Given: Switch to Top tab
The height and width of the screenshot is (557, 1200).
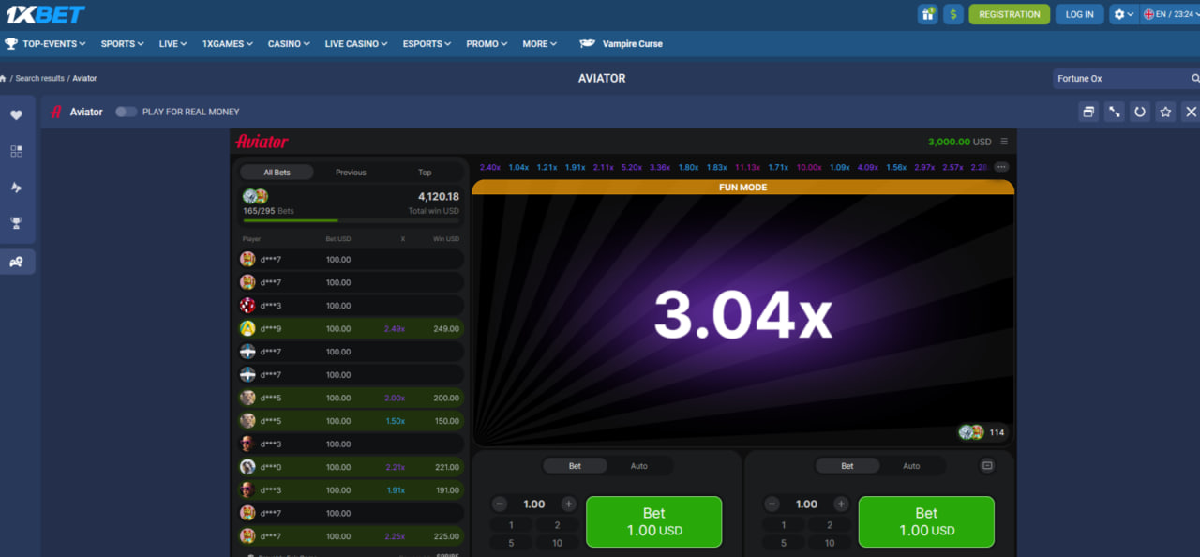Looking at the screenshot, I should (425, 172).
